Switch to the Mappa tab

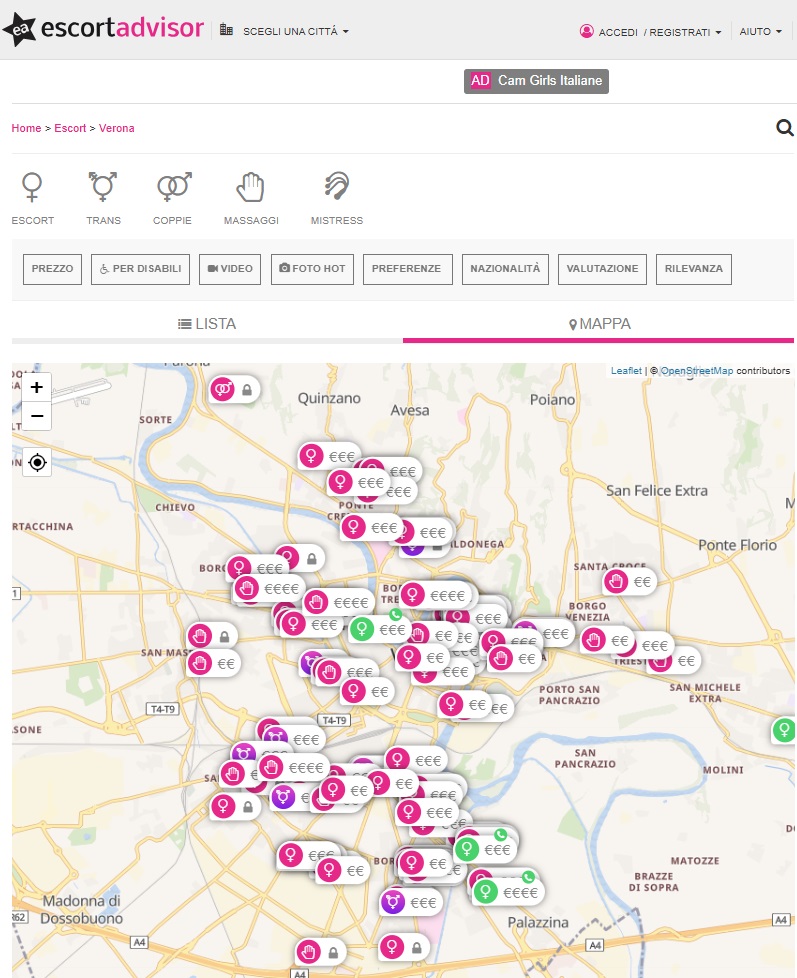tap(599, 324)
